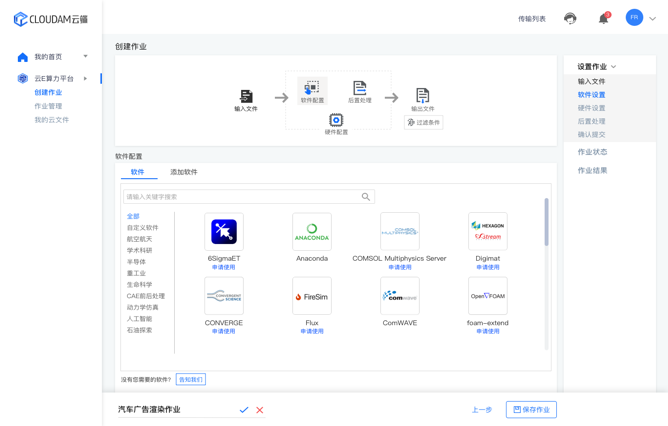Viewport: 668px width, 426px height.
Task: Click the 输入文件 step icon in workflow
Action: (x=246, y=96)
